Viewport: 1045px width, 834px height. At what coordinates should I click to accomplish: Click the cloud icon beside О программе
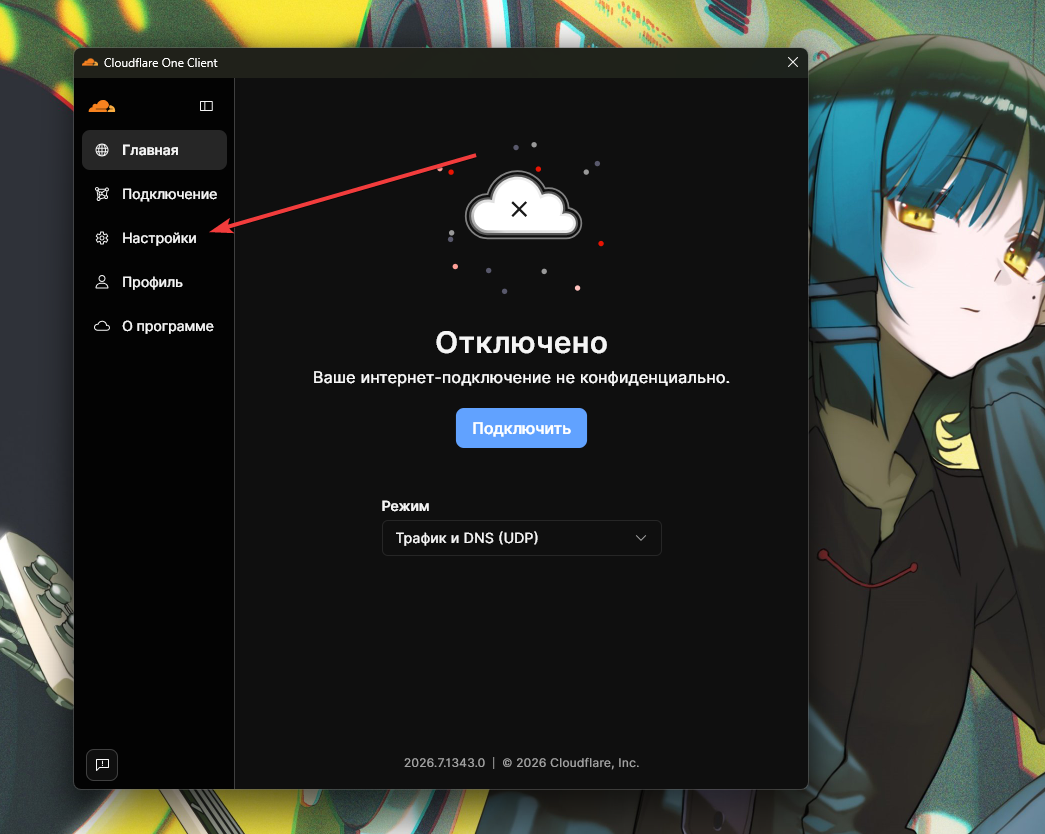(x=102, y=326)
